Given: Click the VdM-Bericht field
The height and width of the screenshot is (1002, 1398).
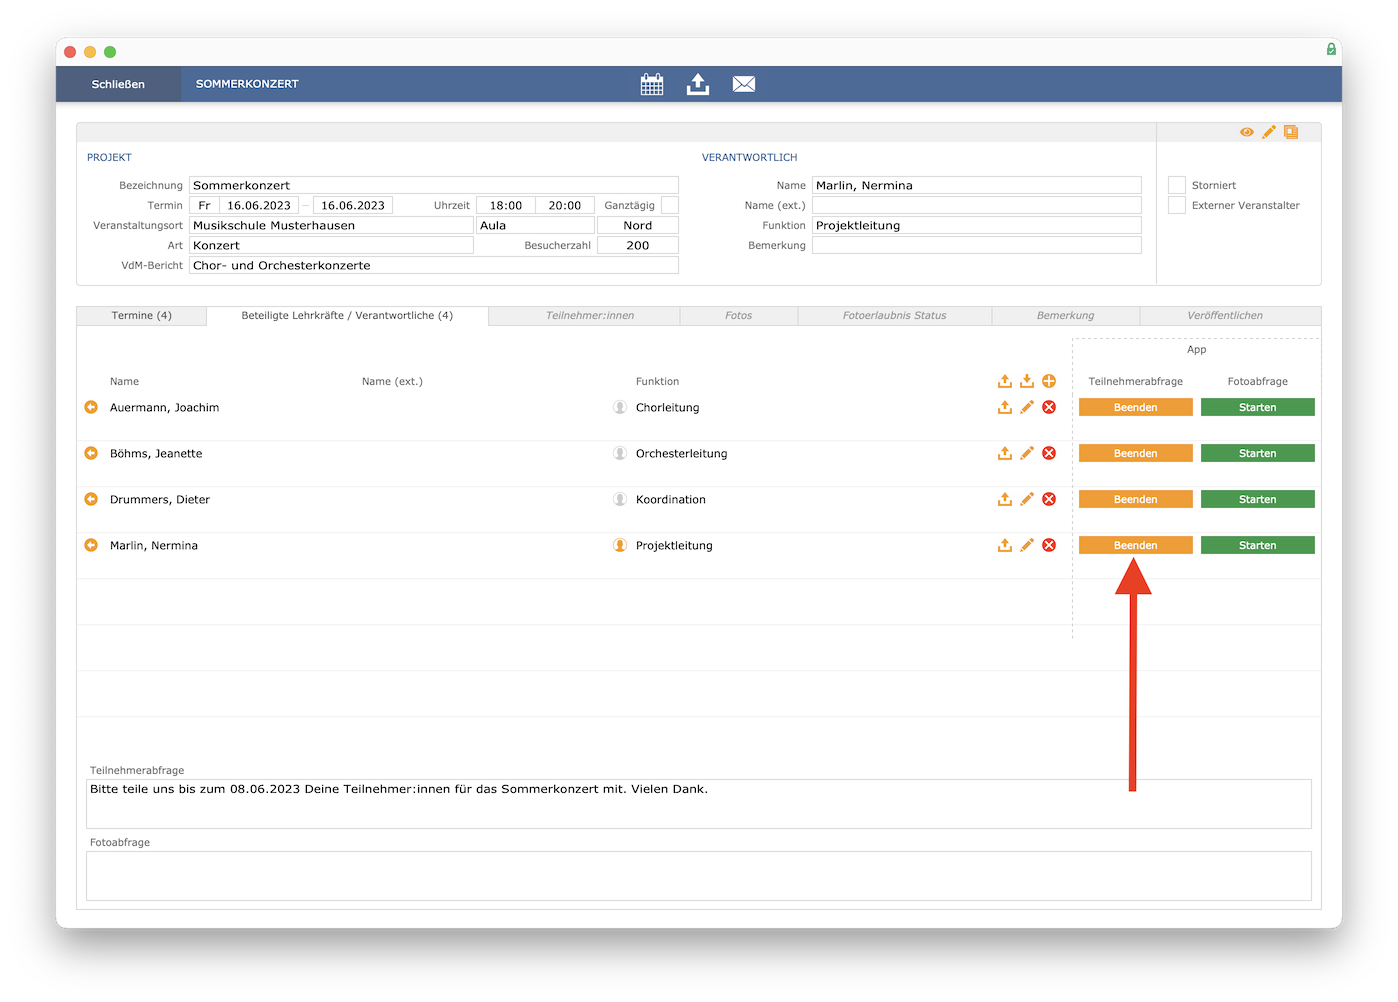Looking at the screenshot, I should [434, 265].
